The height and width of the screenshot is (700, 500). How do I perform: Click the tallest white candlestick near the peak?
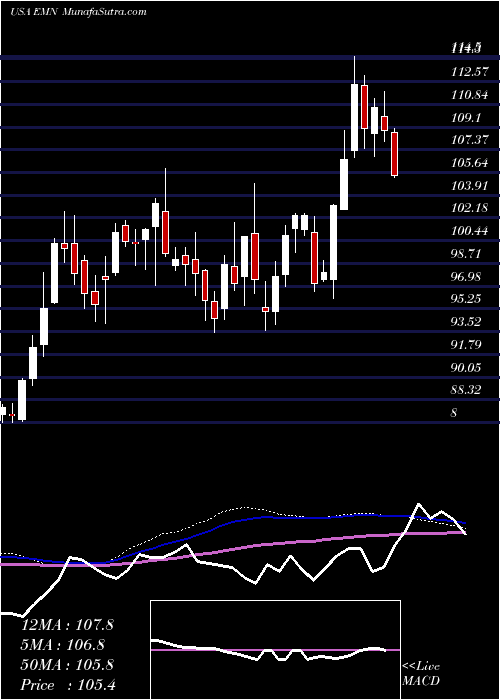point(354,117)
